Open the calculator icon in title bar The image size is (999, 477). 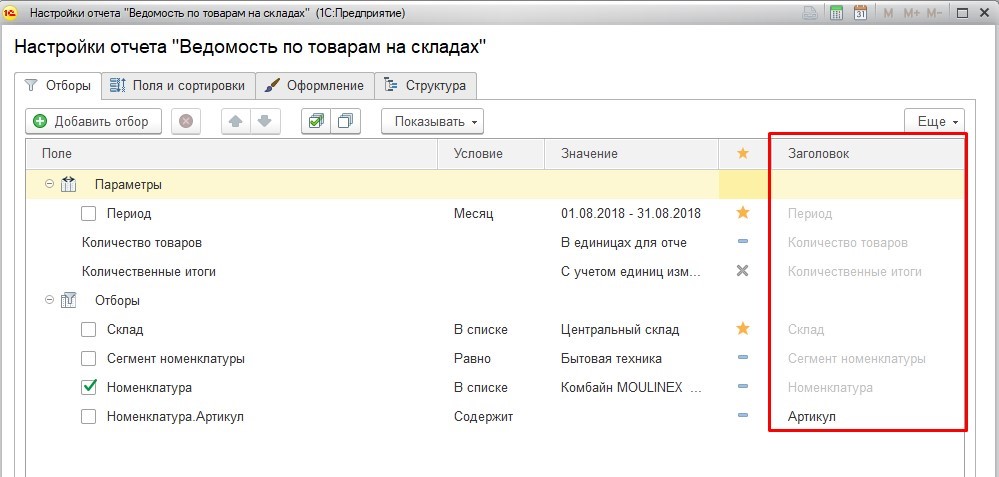835,13
